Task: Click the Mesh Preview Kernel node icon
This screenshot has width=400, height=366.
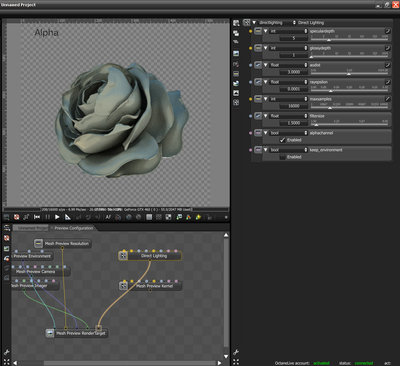Action: pos(123,286)
